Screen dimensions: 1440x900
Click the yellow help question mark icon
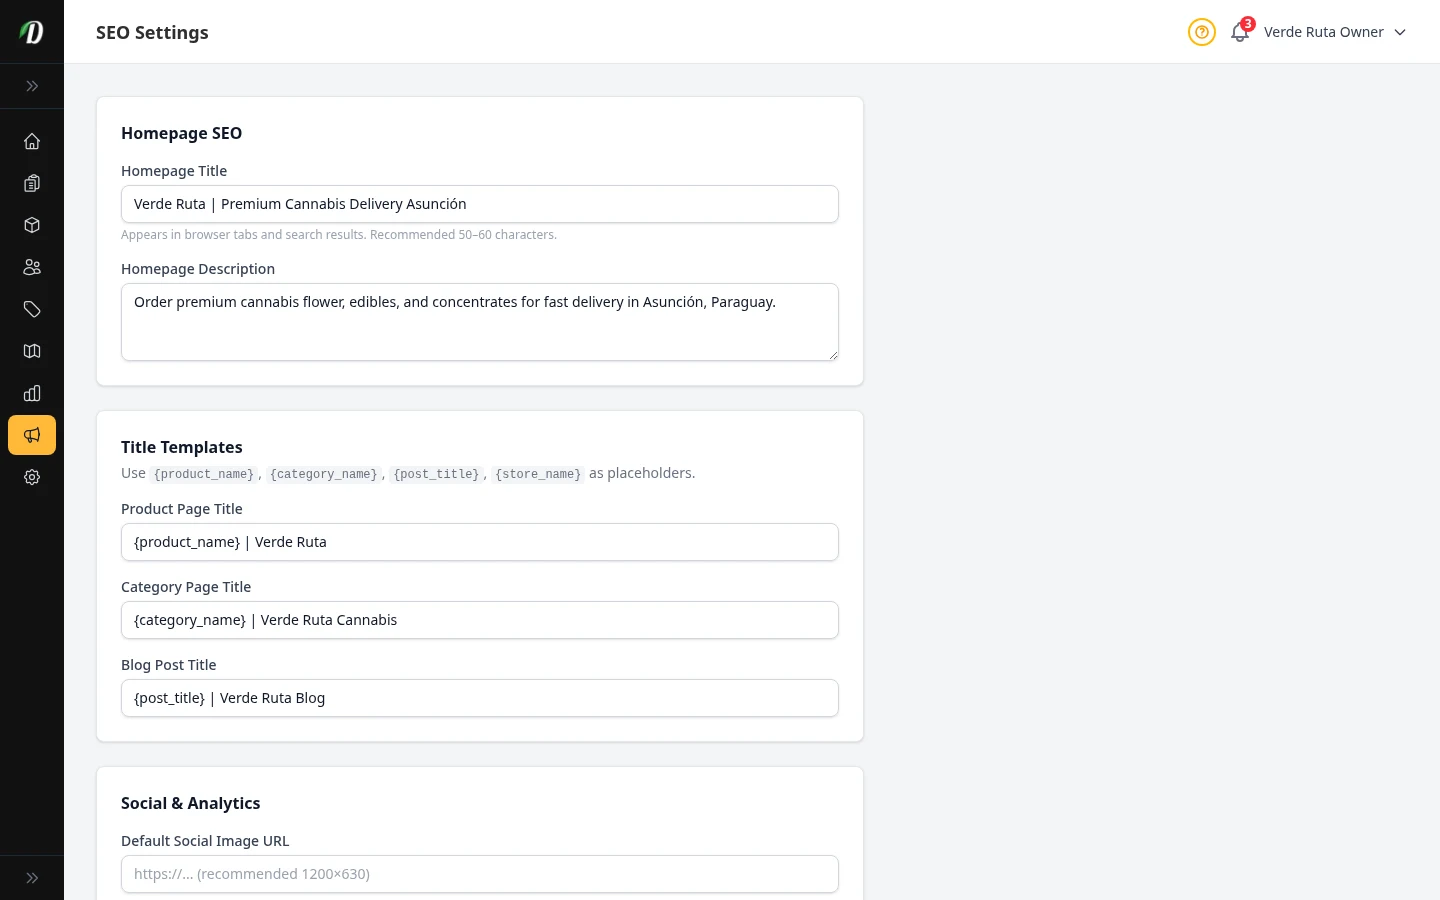[x=1201, y=32]
